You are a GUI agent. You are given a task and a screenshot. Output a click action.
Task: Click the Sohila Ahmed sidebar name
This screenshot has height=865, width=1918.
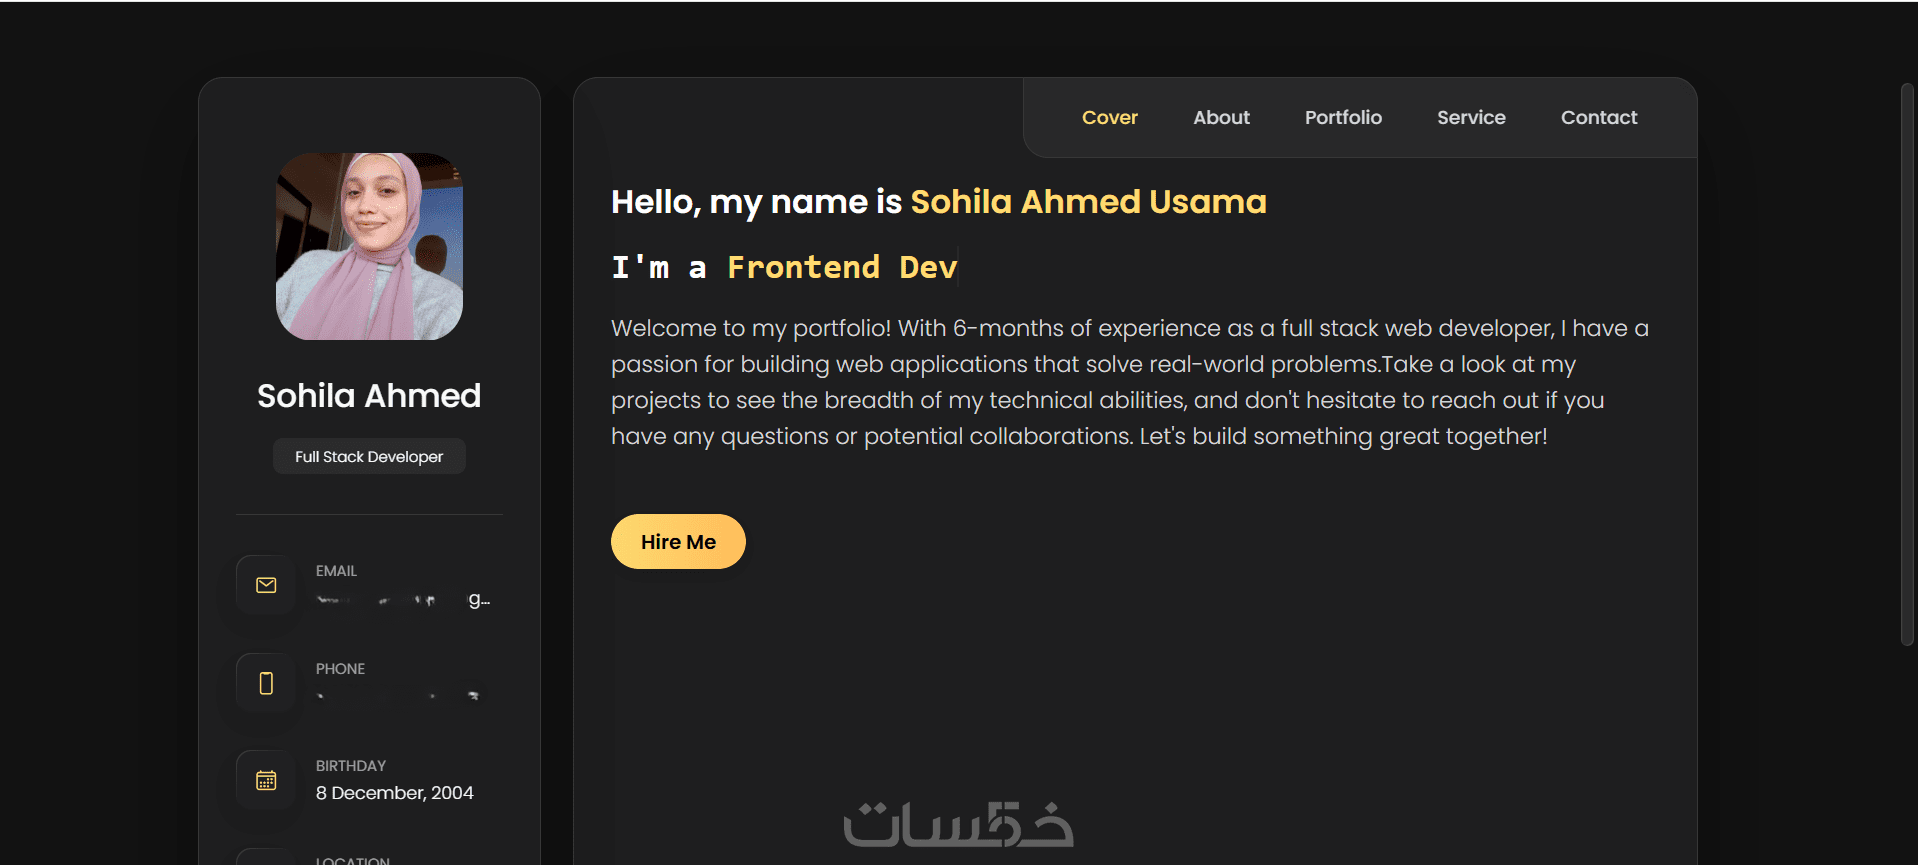369,396
